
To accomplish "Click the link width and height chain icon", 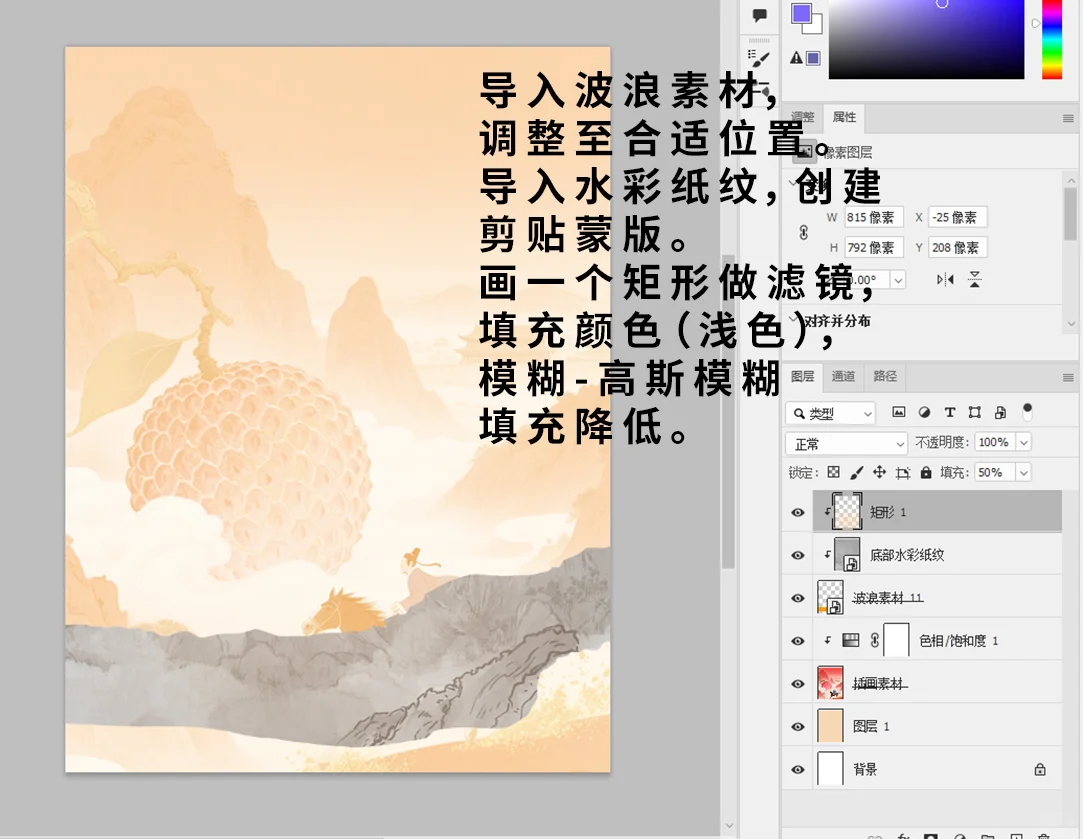I will coord(803,232).
